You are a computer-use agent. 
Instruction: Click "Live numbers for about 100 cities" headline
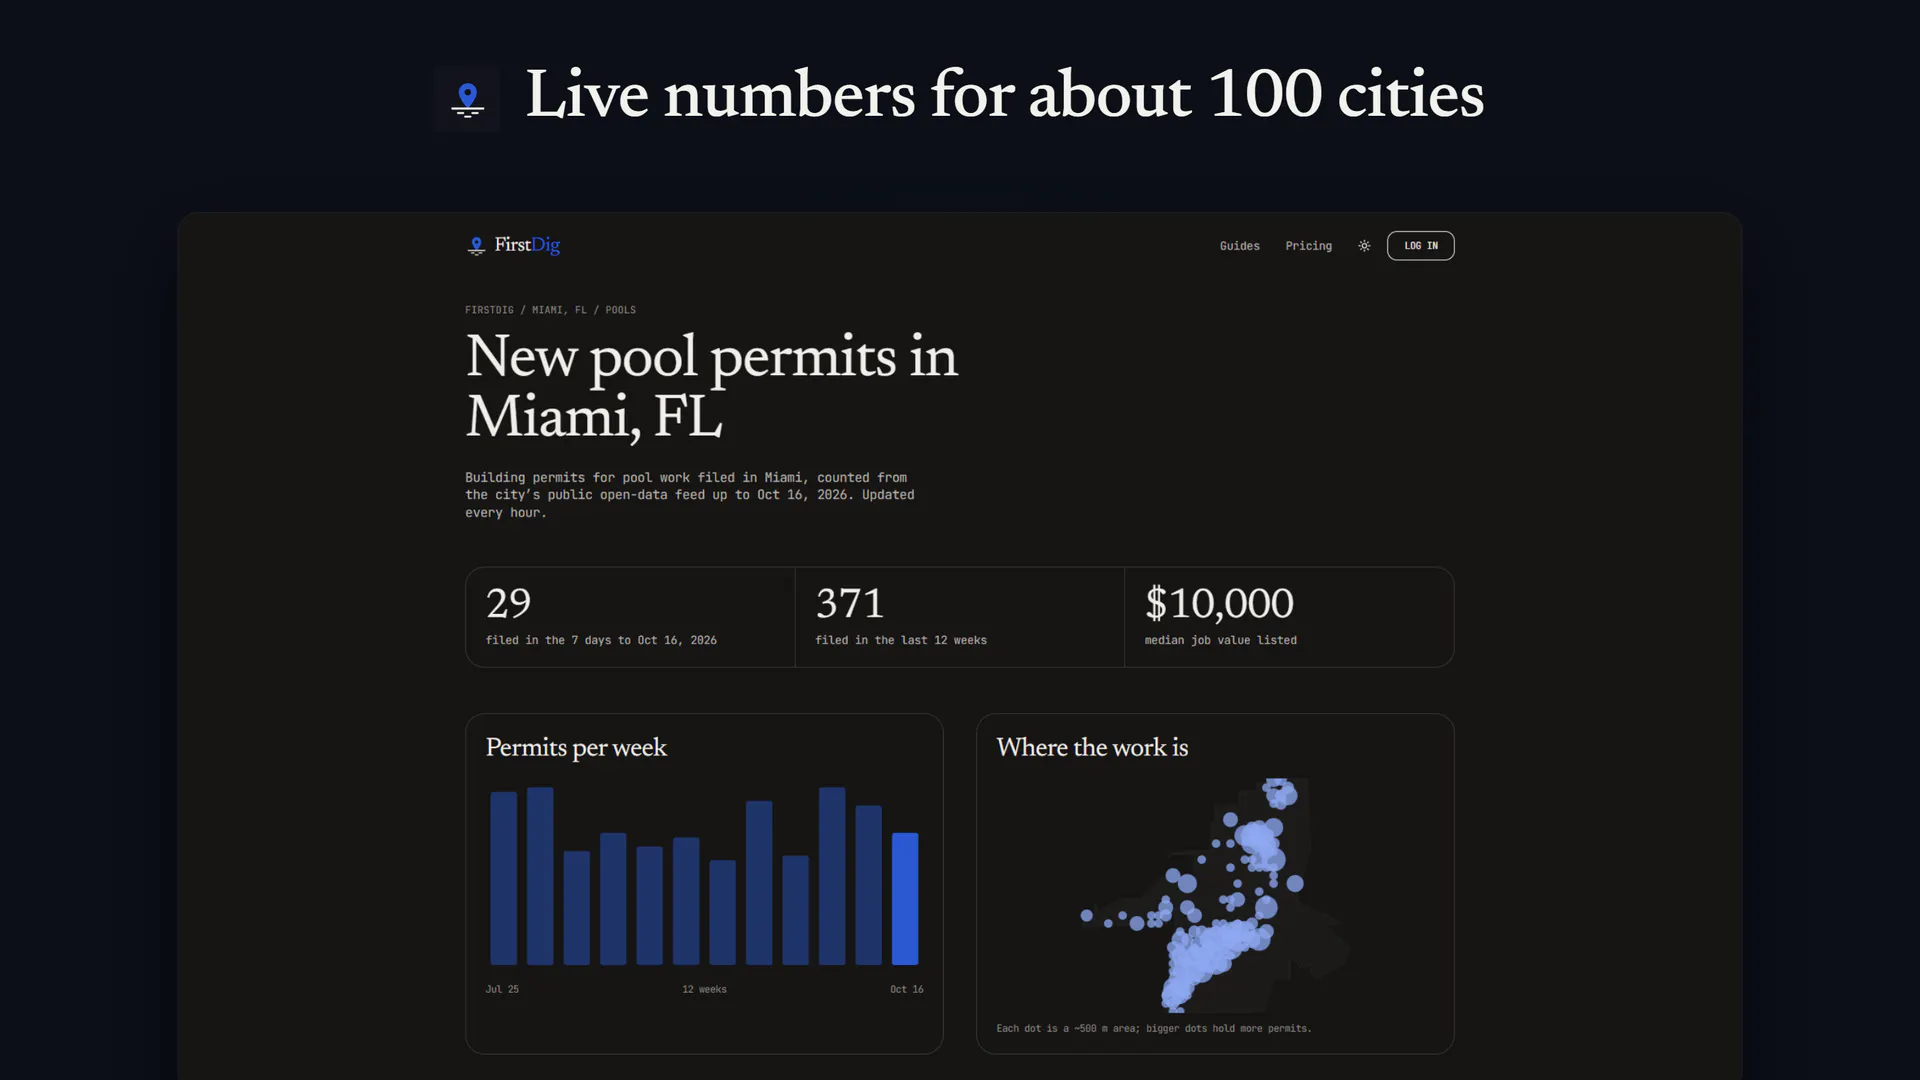tap(1004, 95)
